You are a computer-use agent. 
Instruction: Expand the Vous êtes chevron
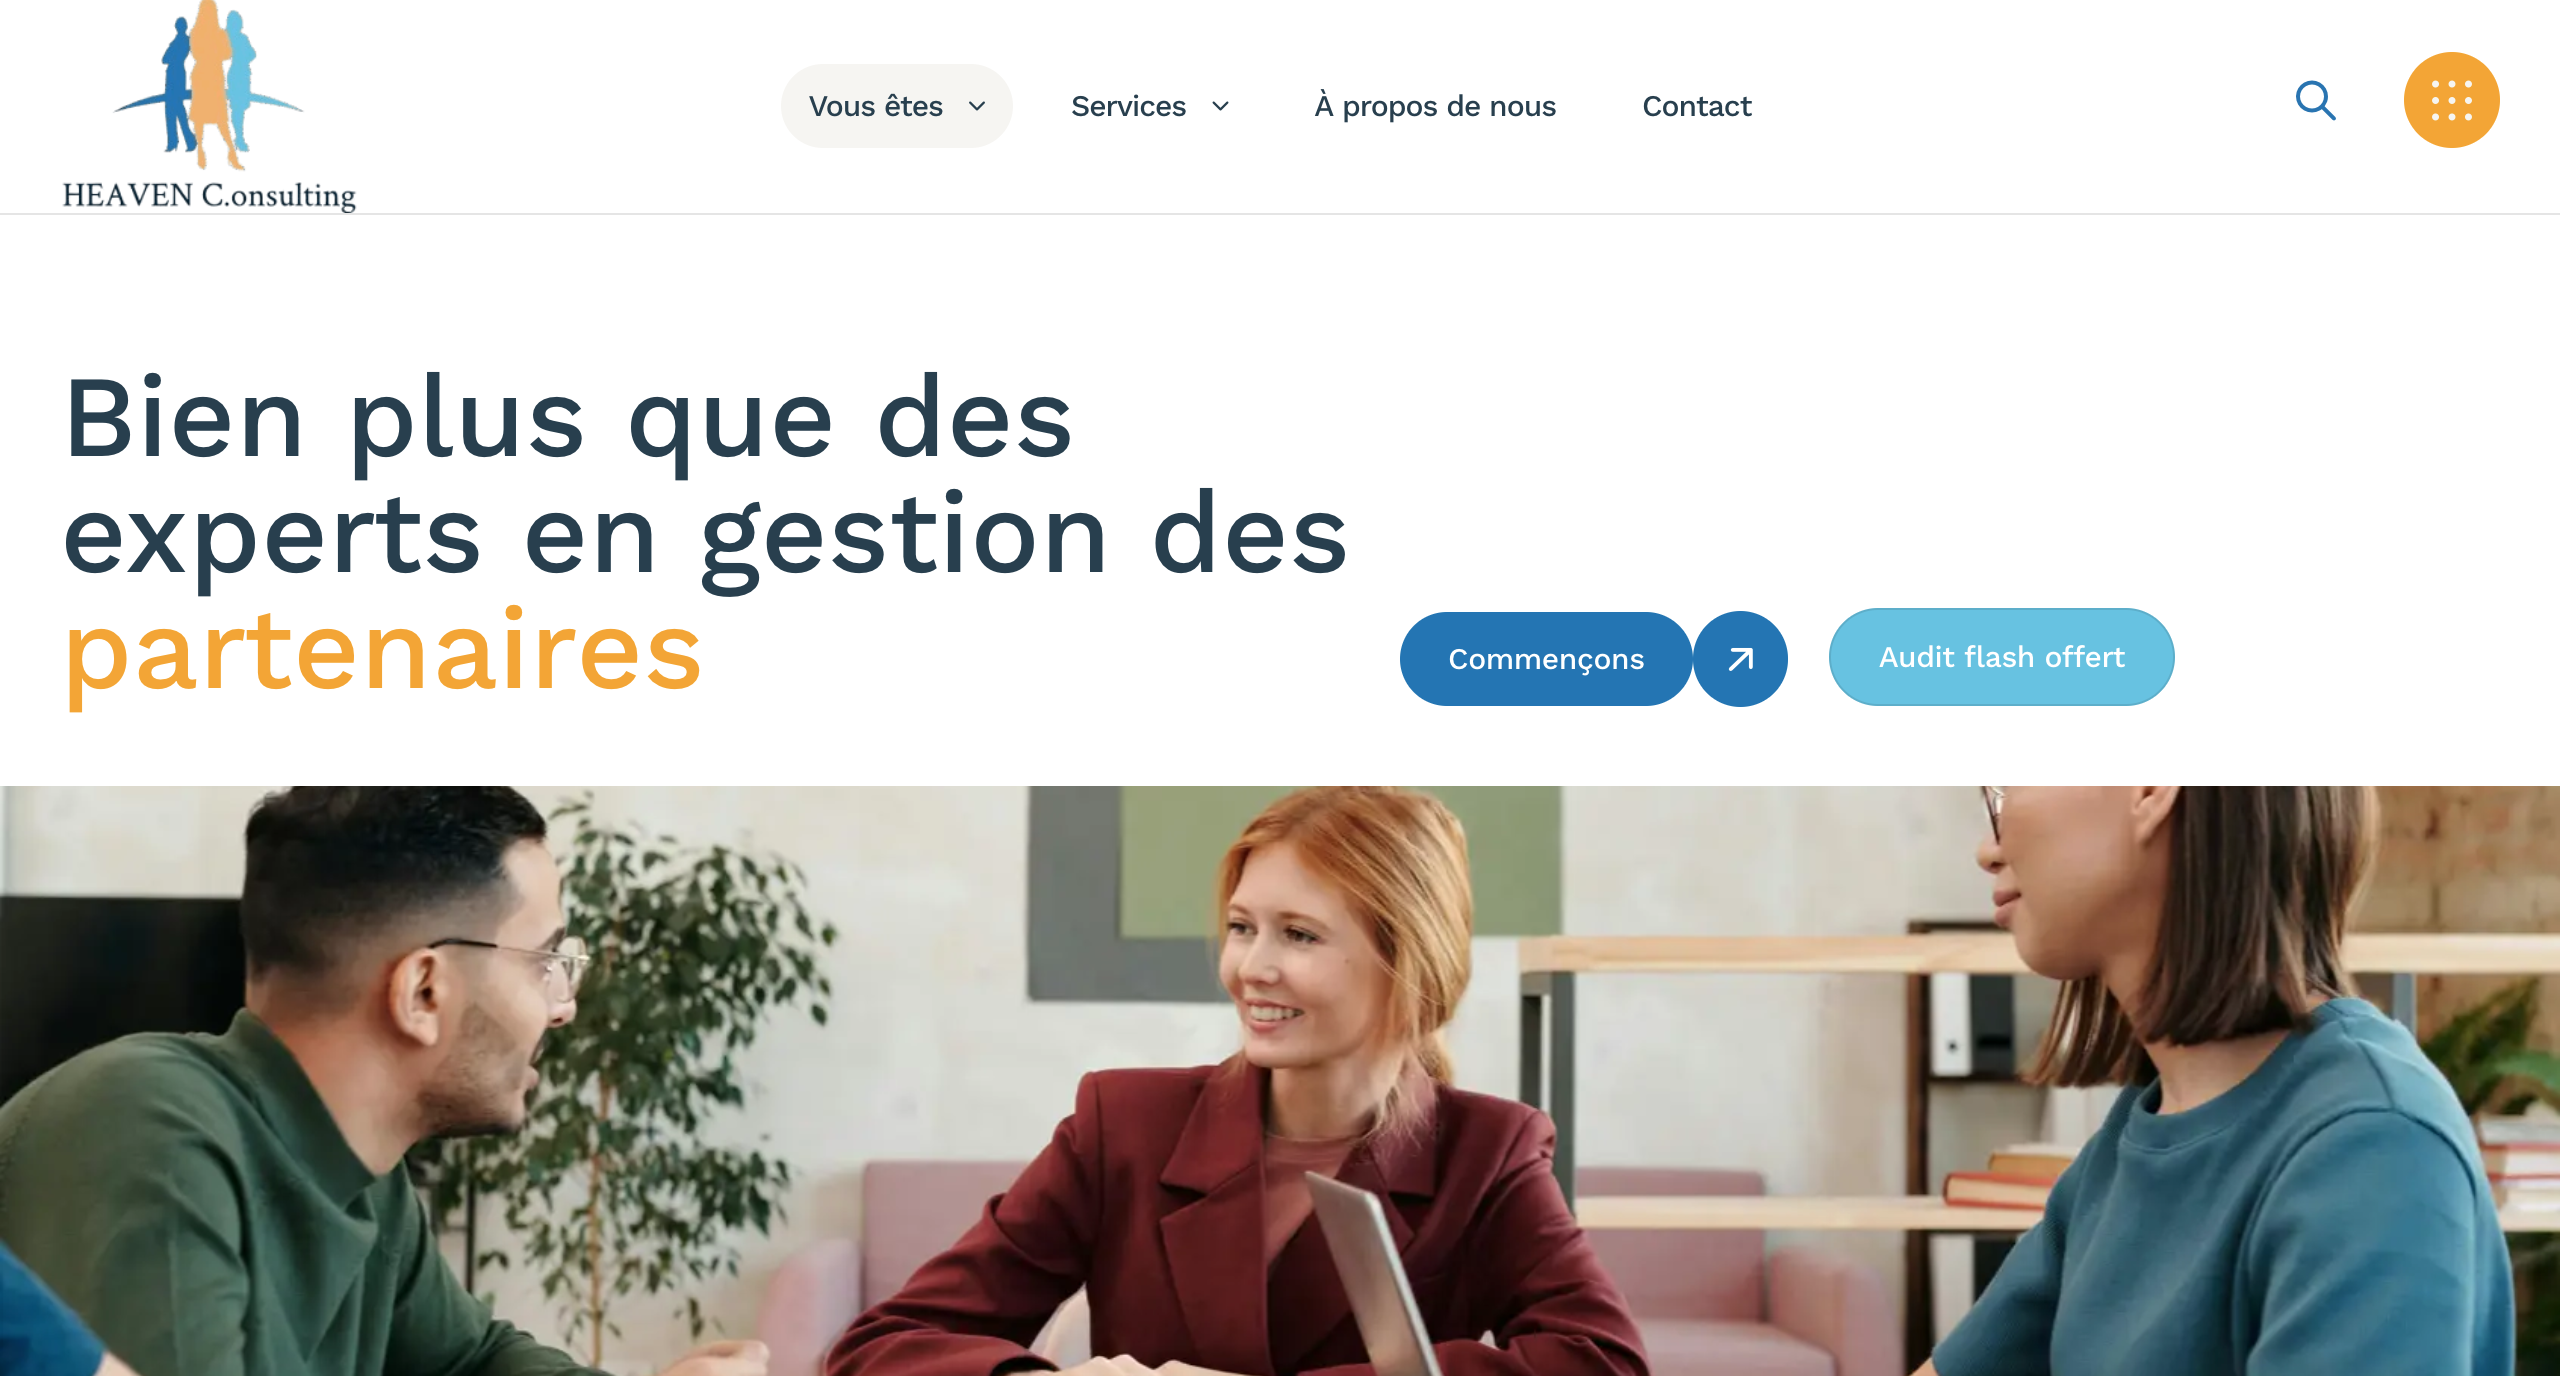tap(977, 106)
